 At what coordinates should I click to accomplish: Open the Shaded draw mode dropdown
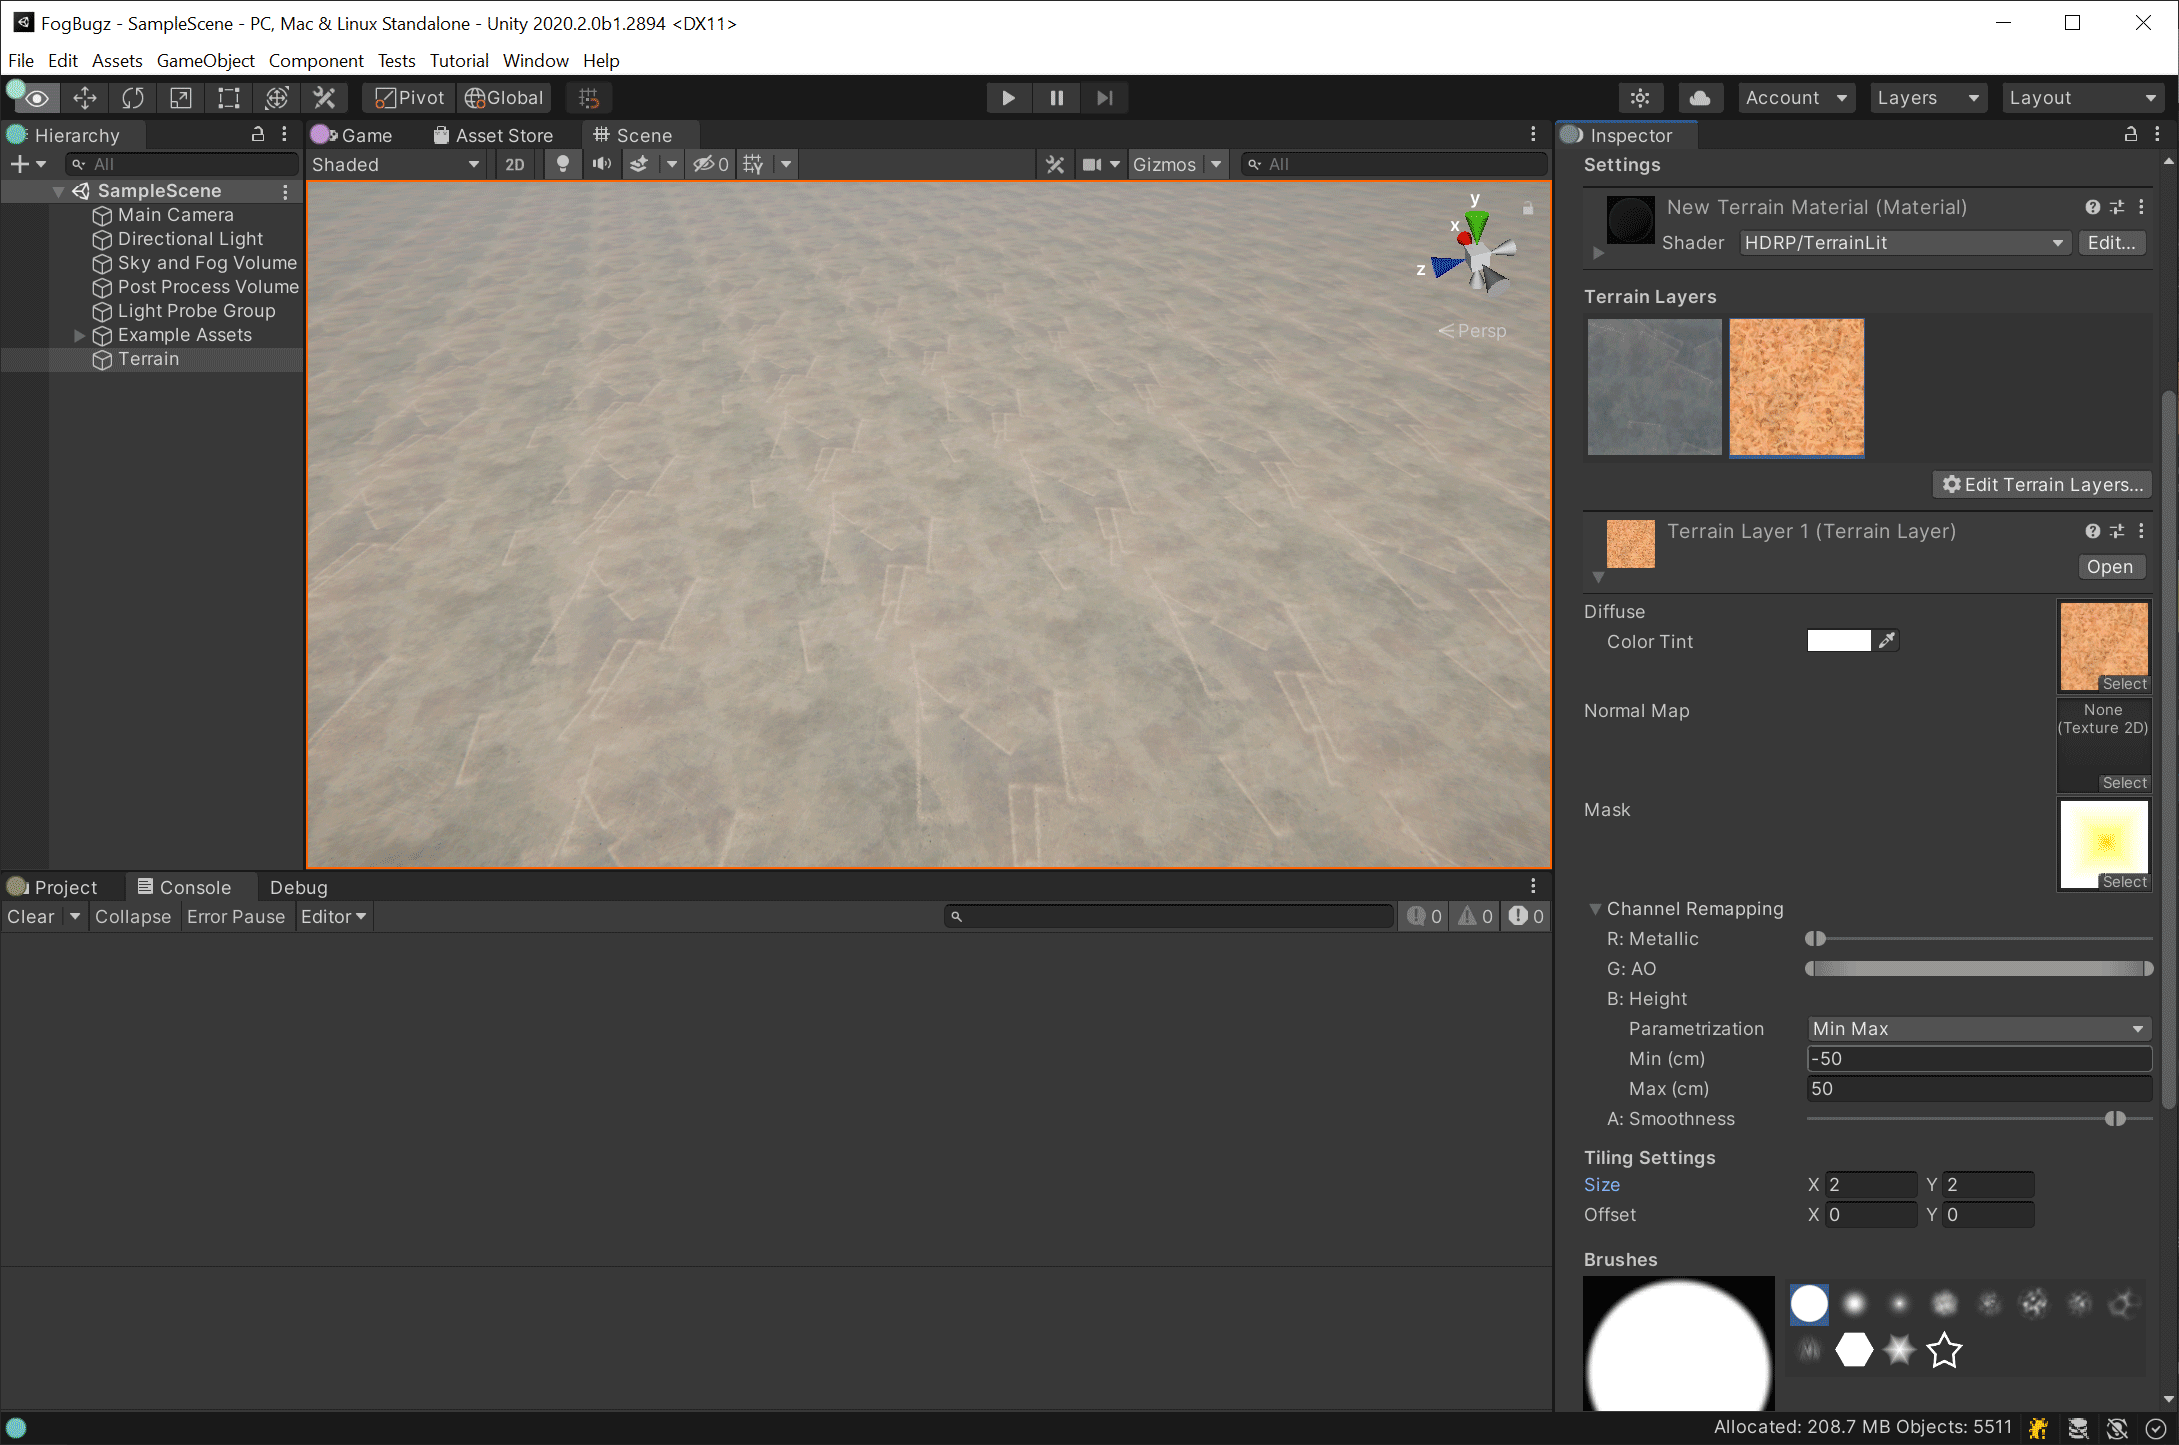pos(395,165)
